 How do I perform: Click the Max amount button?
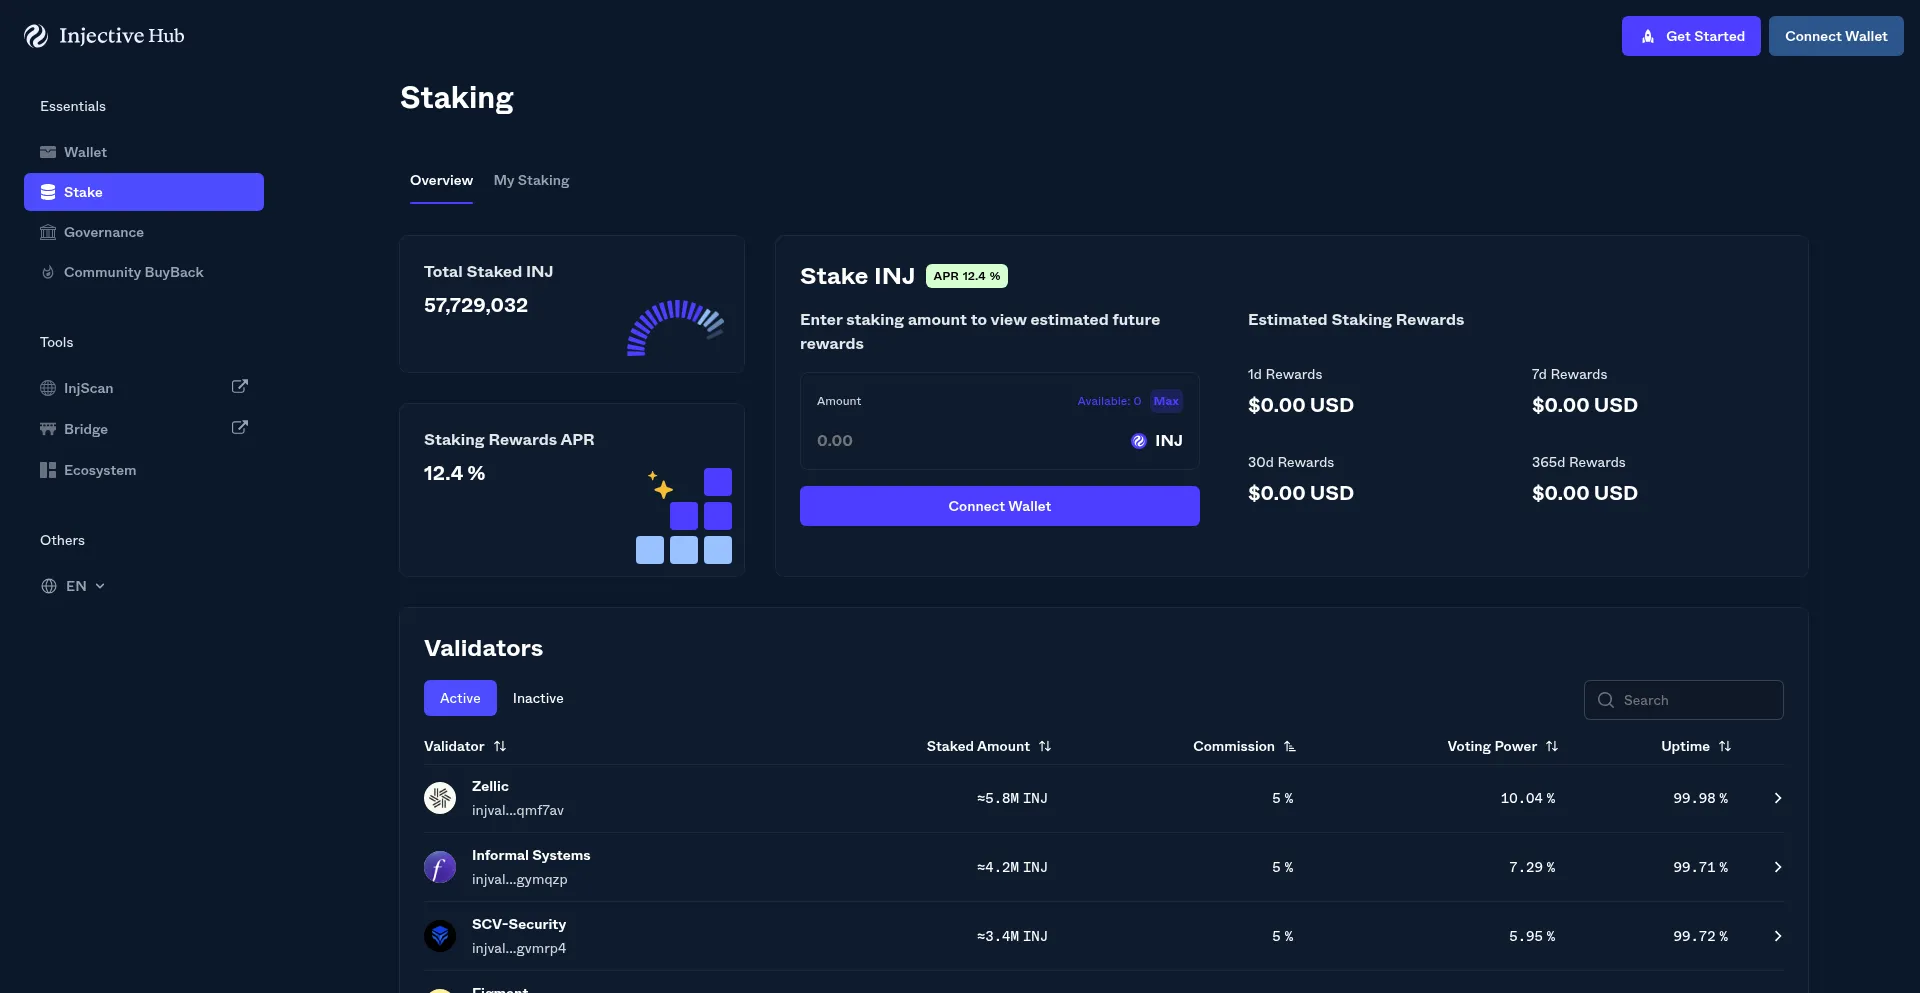click(x=1166, y=401)
